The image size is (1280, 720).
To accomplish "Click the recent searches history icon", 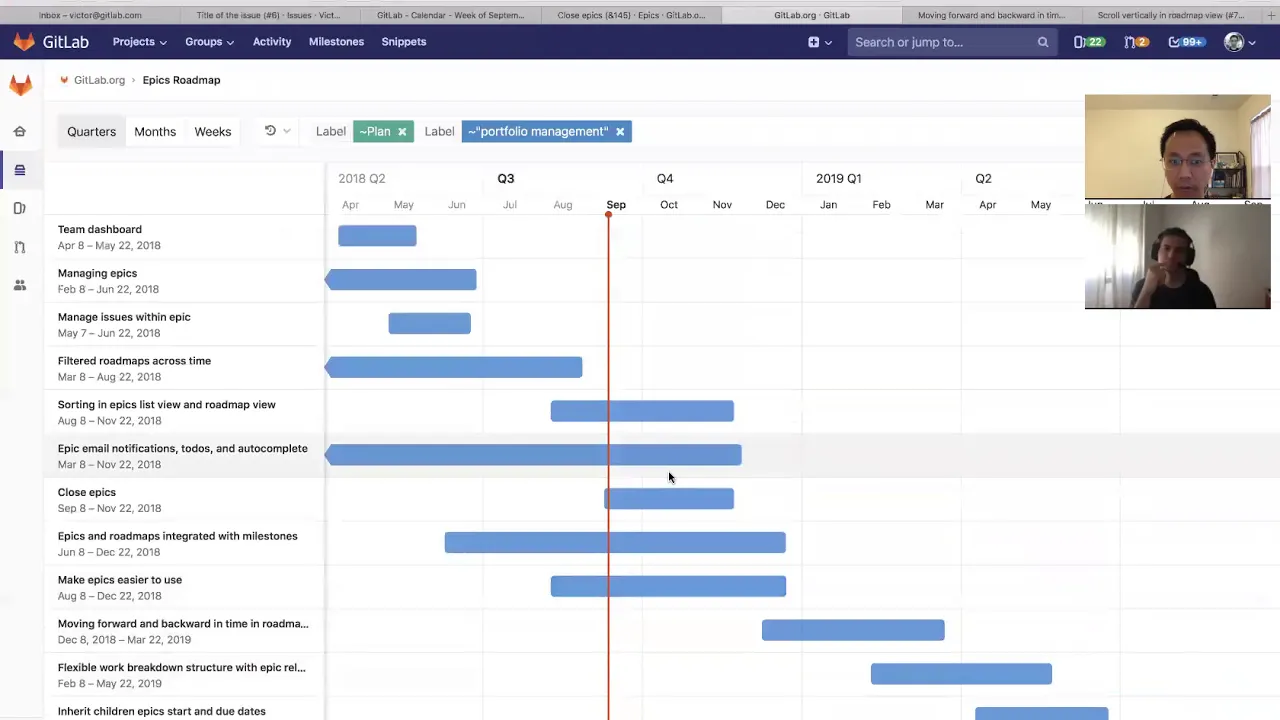I will tap(270, 131).
